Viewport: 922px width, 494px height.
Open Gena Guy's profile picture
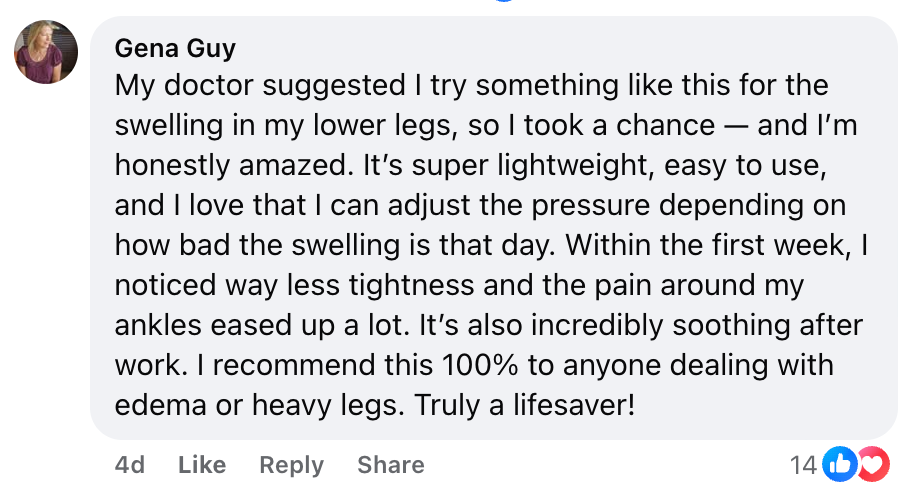point(46,52)
